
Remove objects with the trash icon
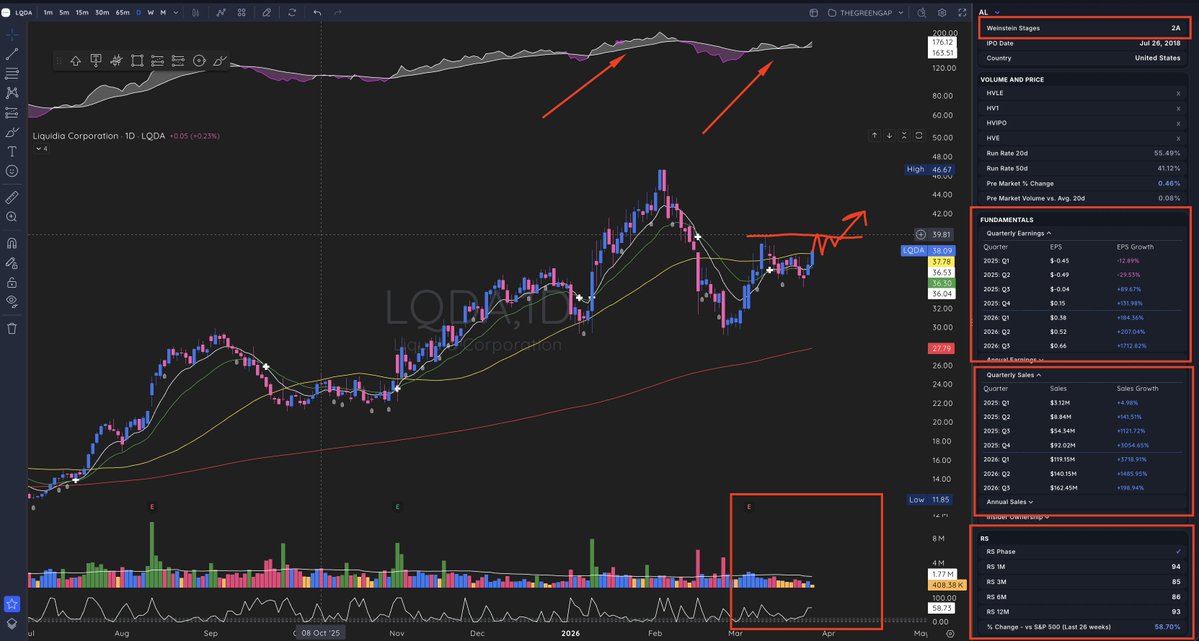12,328
